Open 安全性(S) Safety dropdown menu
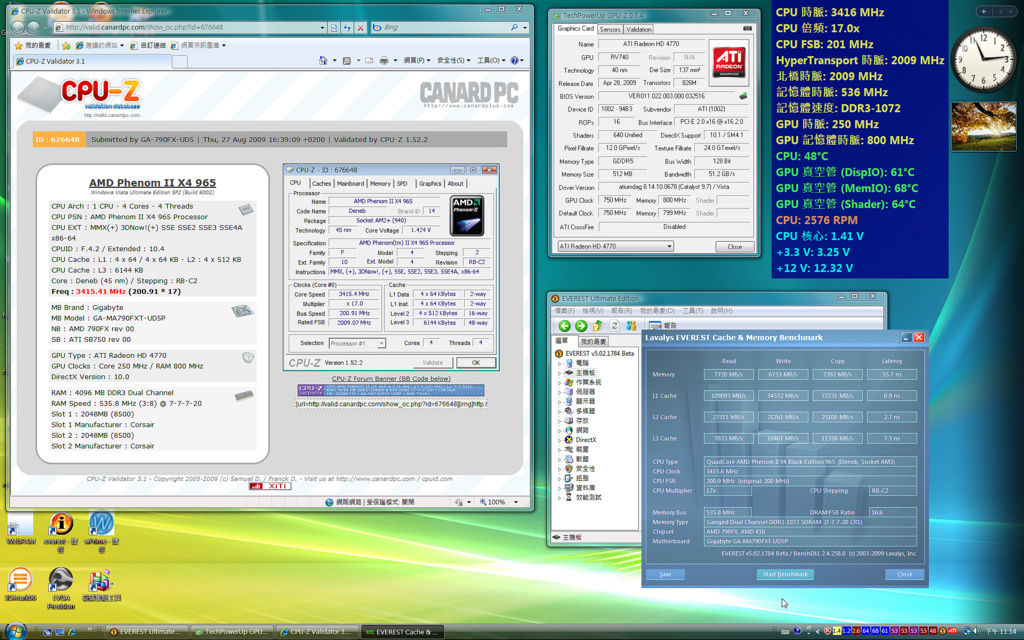The width and height of the screenshot is (1024, 640). [454, 60]
